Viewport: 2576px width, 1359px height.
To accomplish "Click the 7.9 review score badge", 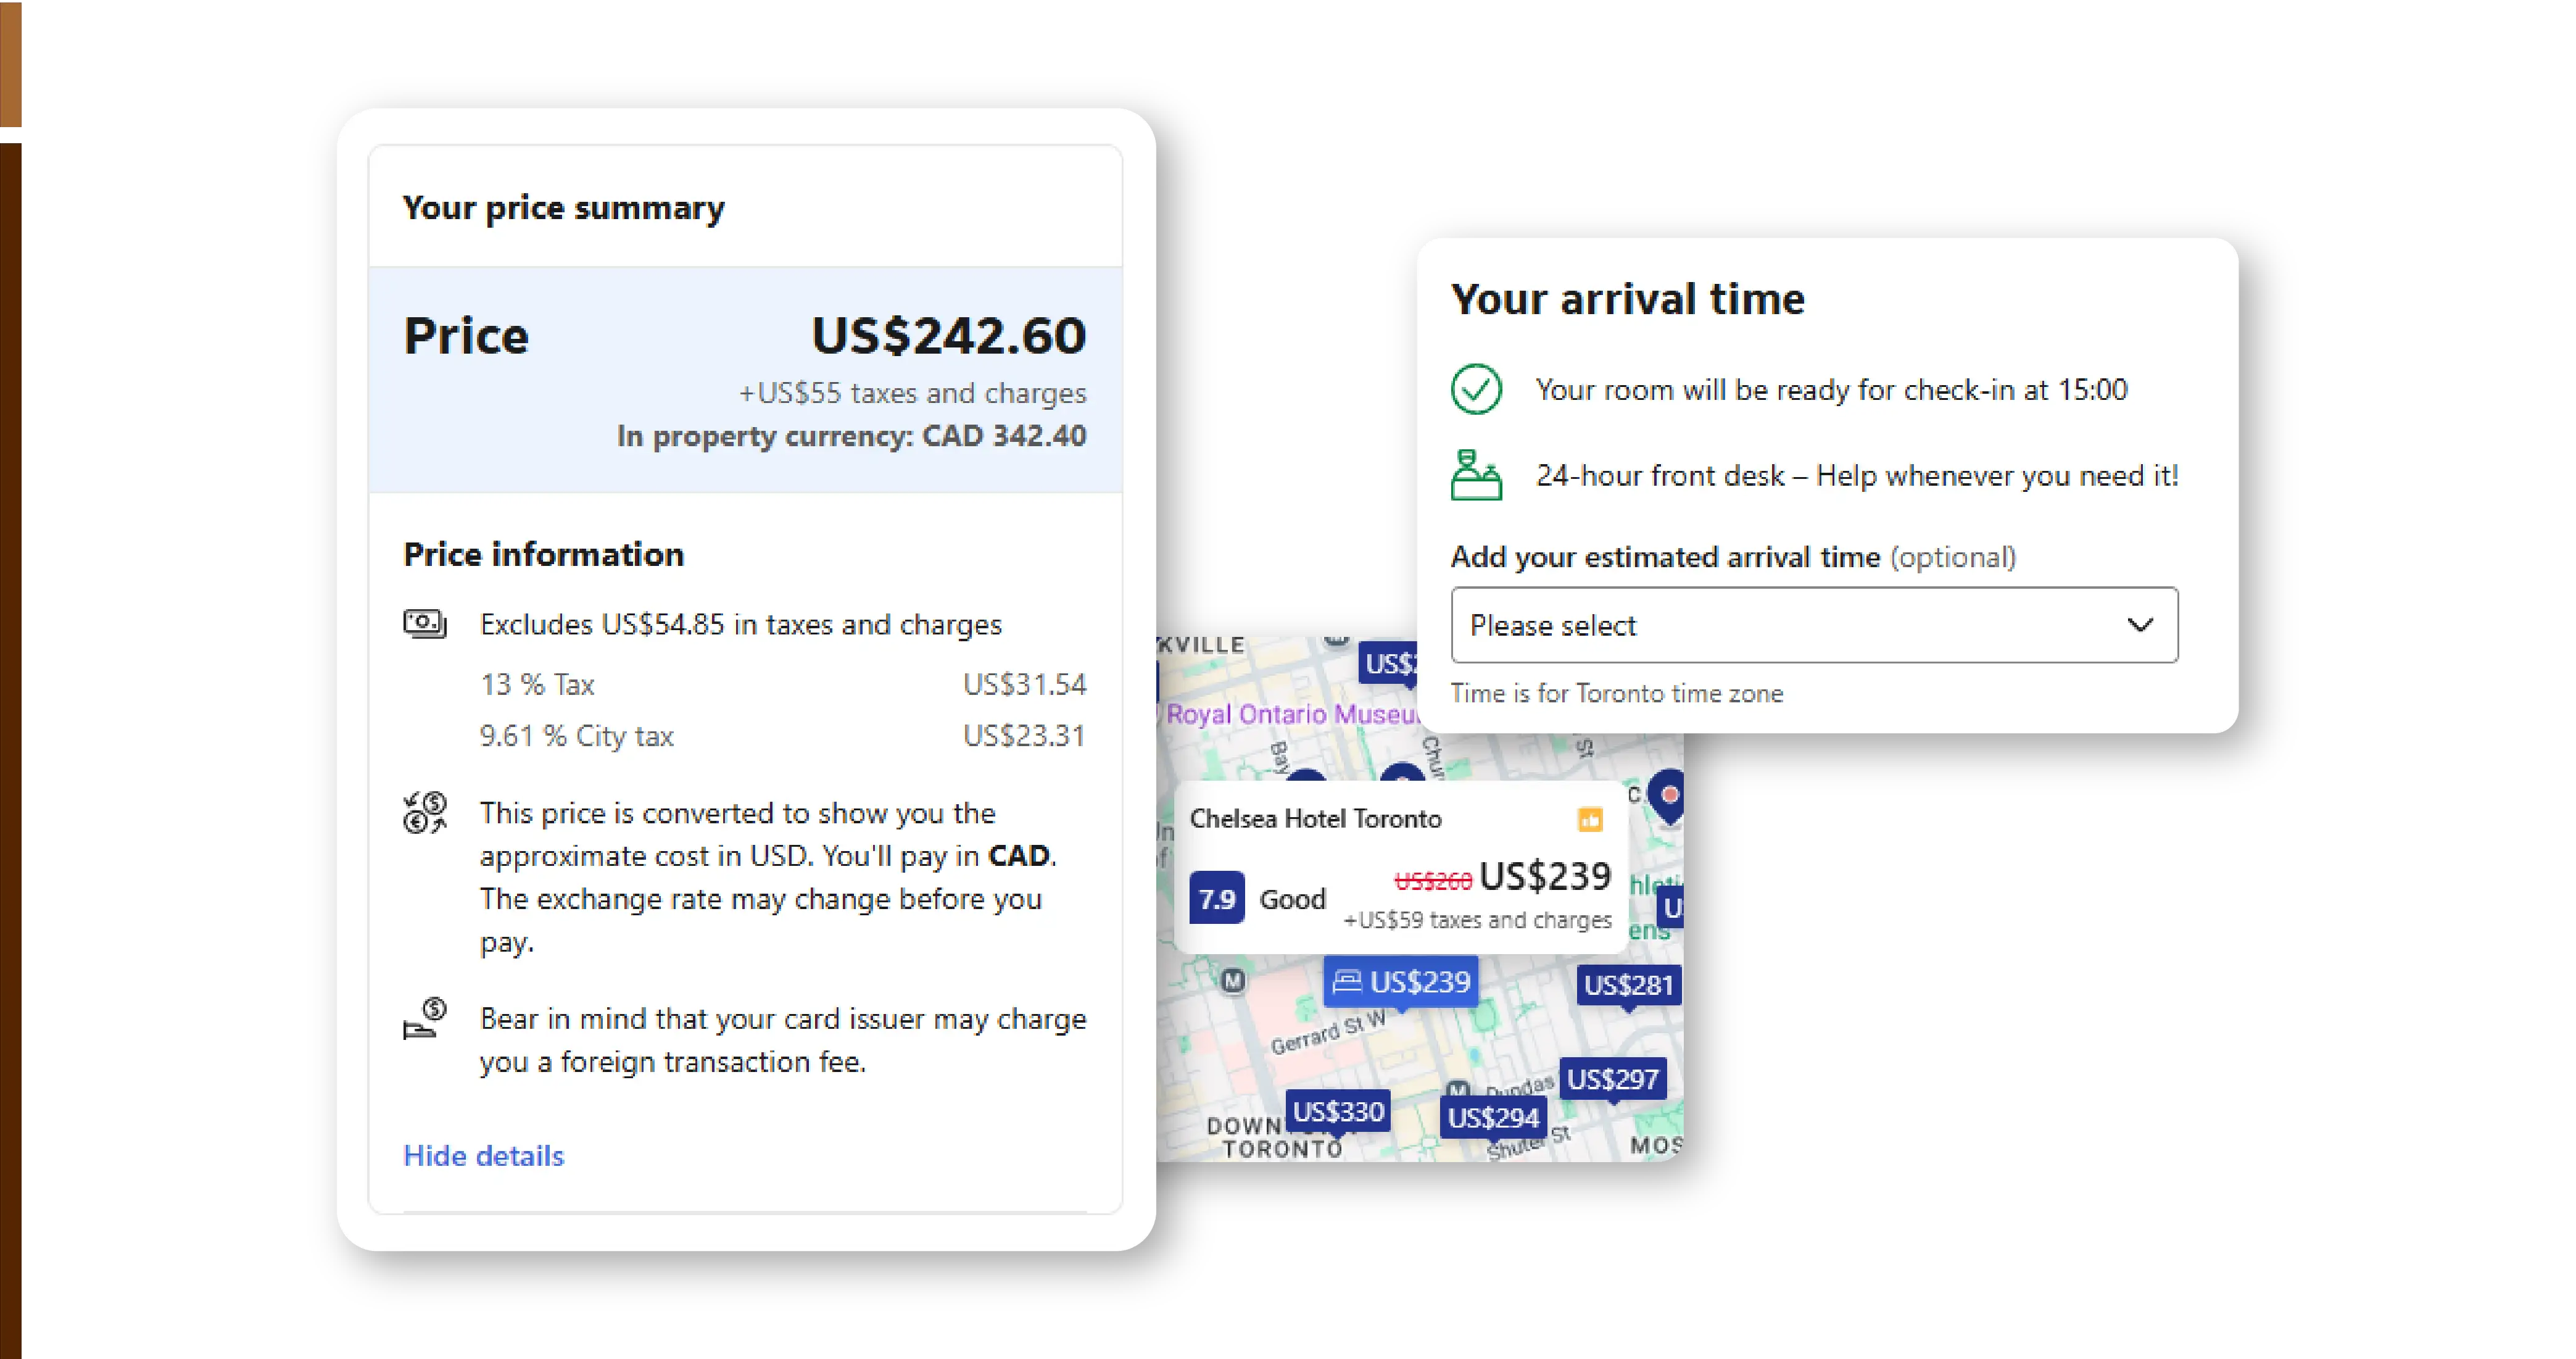I will (x=1217, y=899).
